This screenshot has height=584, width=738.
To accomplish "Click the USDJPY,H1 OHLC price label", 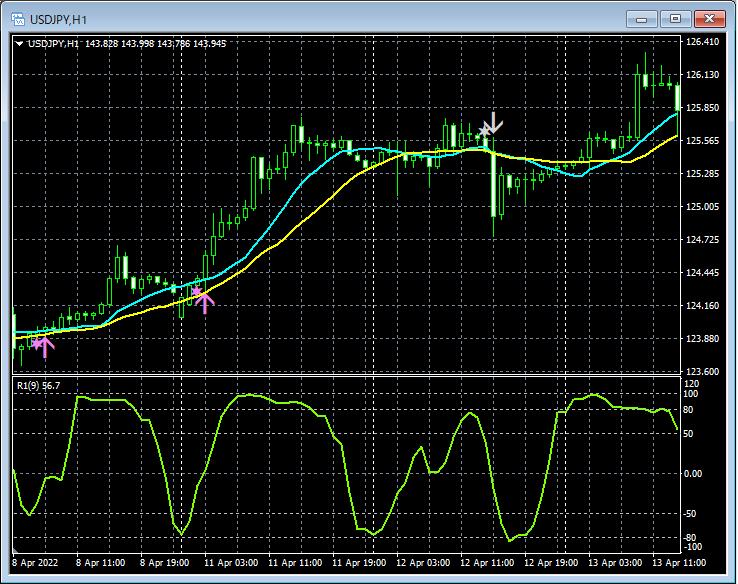I will (x=127, y=44).
